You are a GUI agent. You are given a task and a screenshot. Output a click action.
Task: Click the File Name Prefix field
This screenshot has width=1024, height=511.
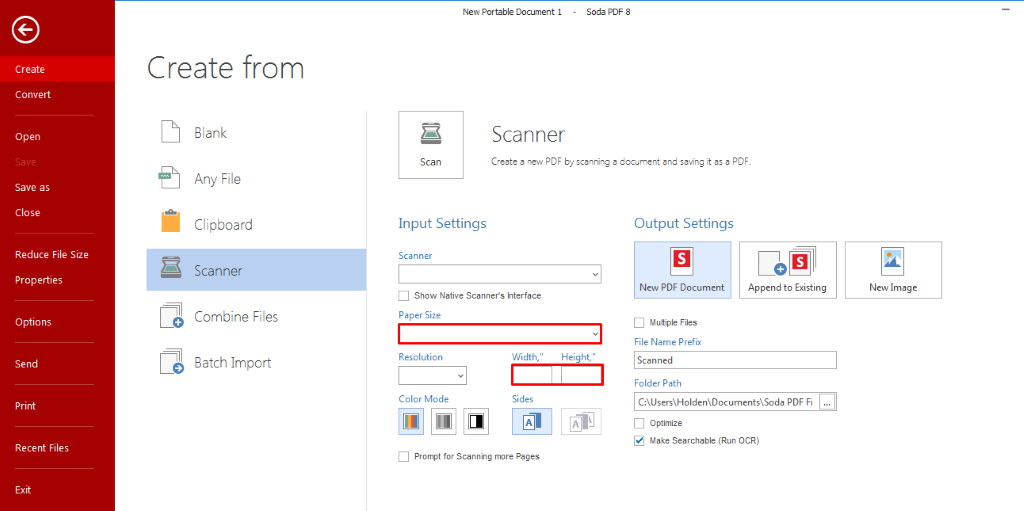click(x=735, y=360)
